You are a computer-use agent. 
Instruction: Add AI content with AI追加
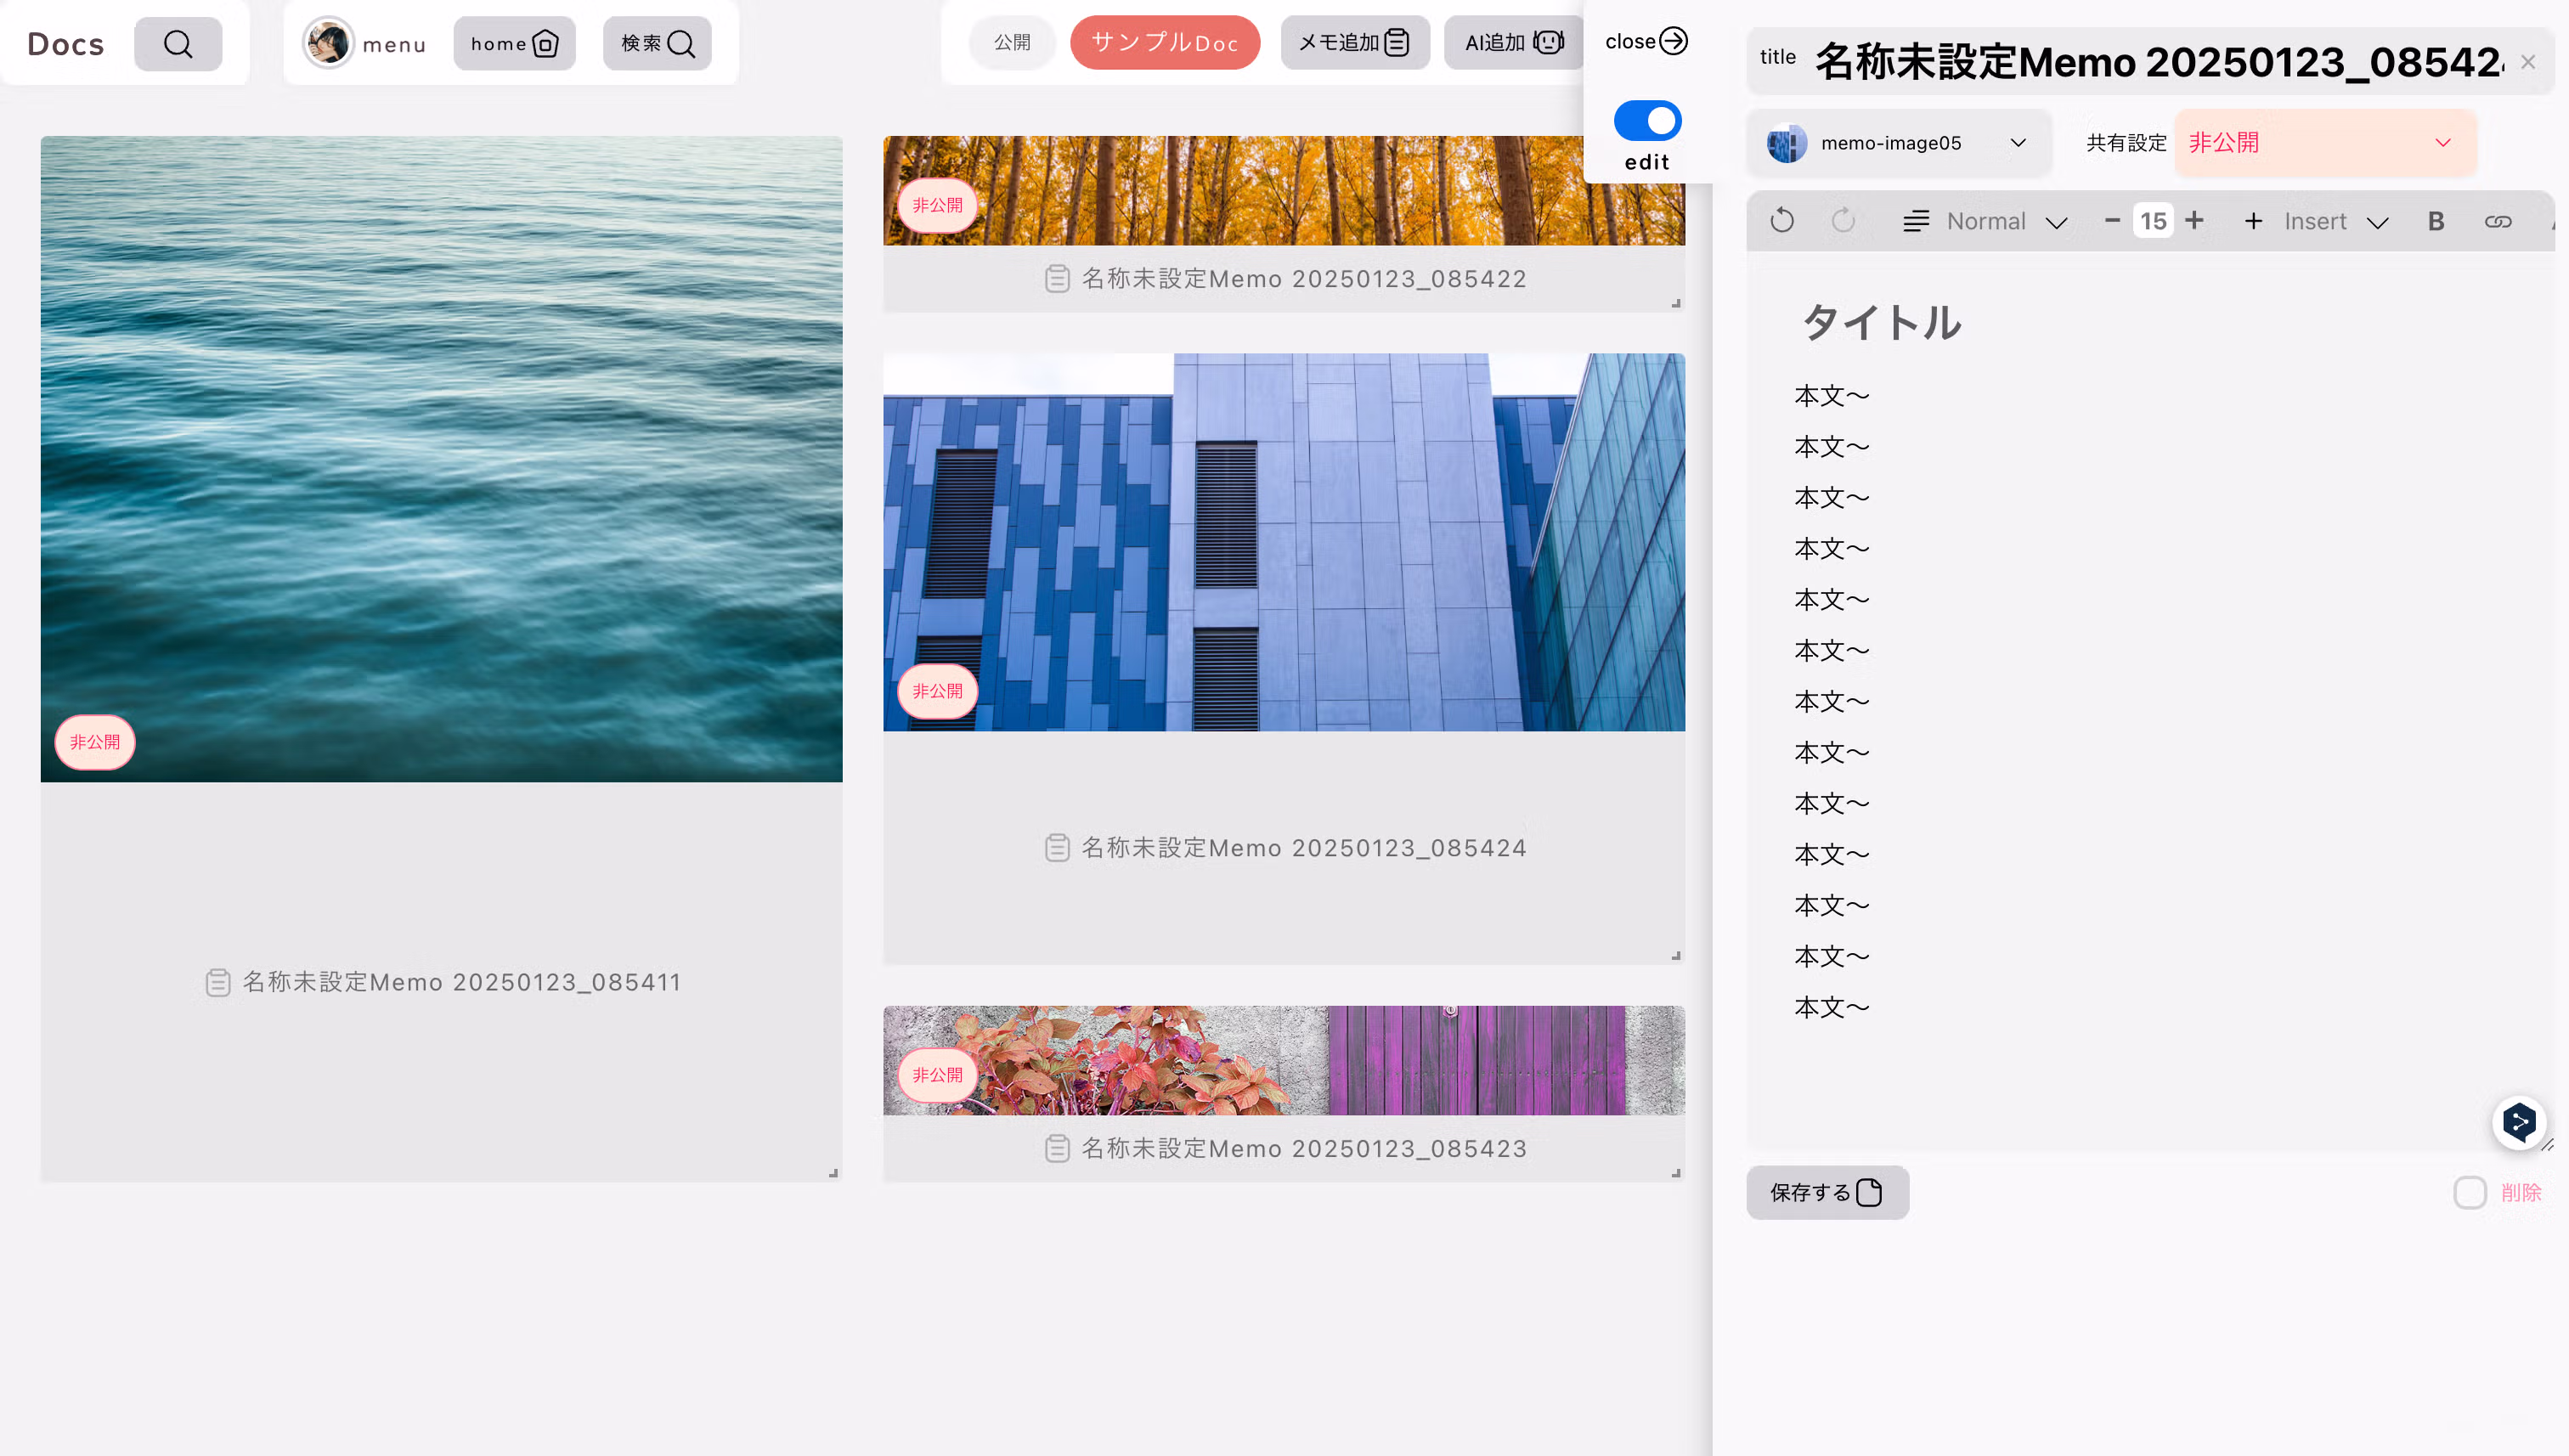[x=1513, y=43]
